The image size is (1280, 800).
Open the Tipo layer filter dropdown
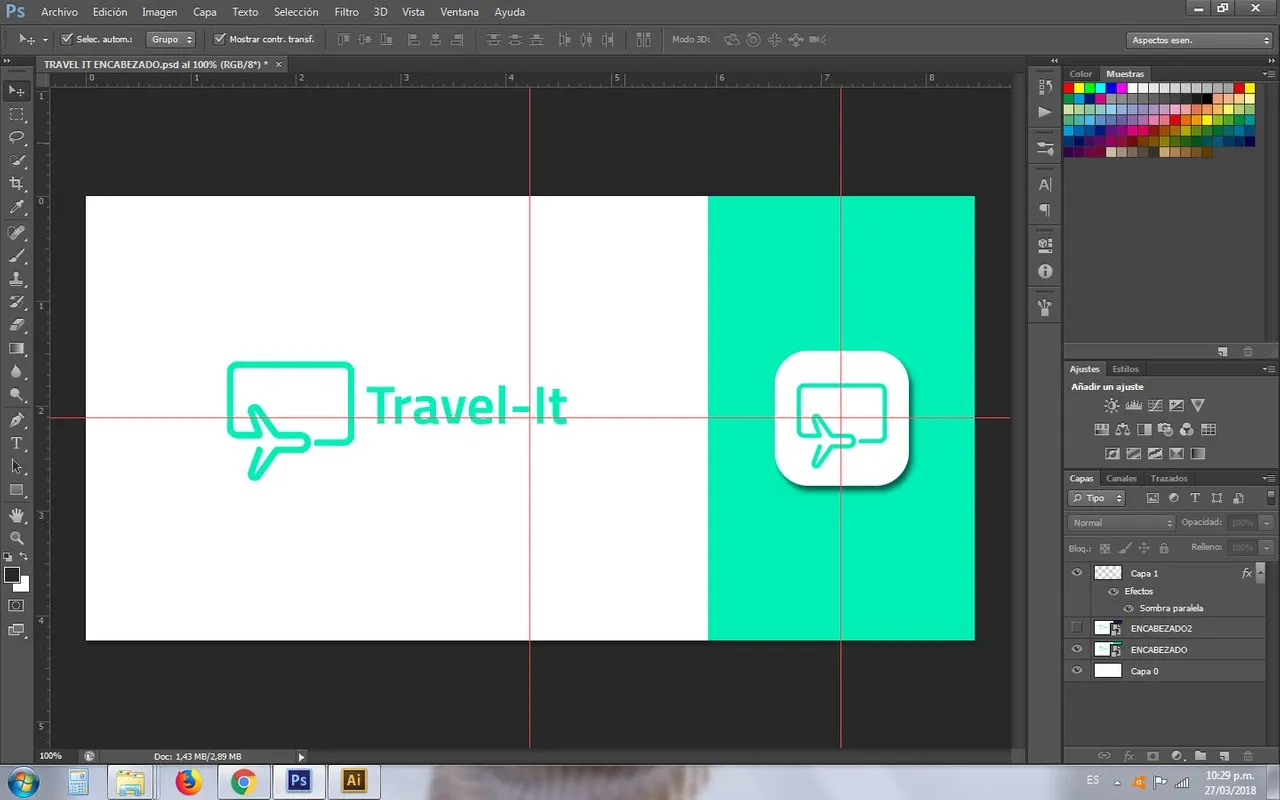tap(1096, 498)
